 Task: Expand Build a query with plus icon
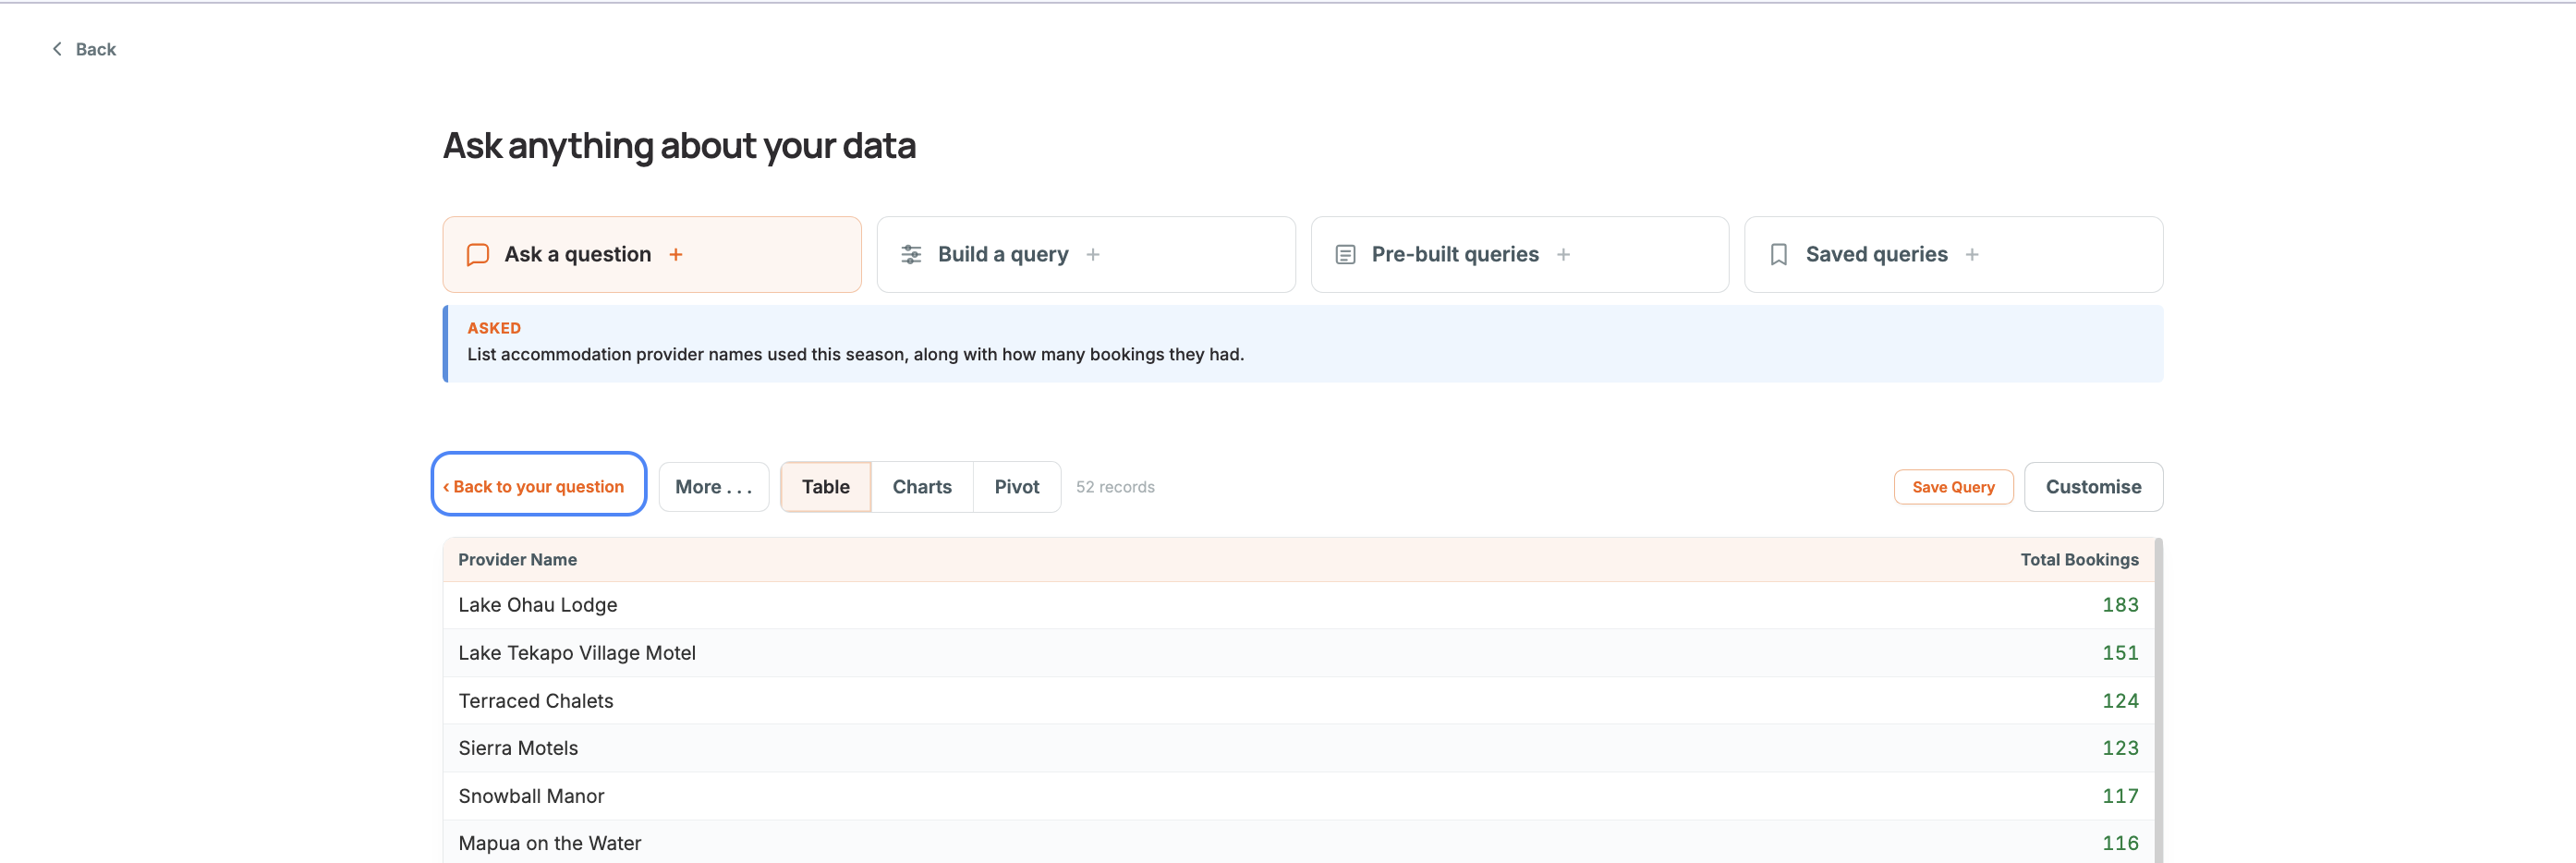click(x=1093, y=255)
